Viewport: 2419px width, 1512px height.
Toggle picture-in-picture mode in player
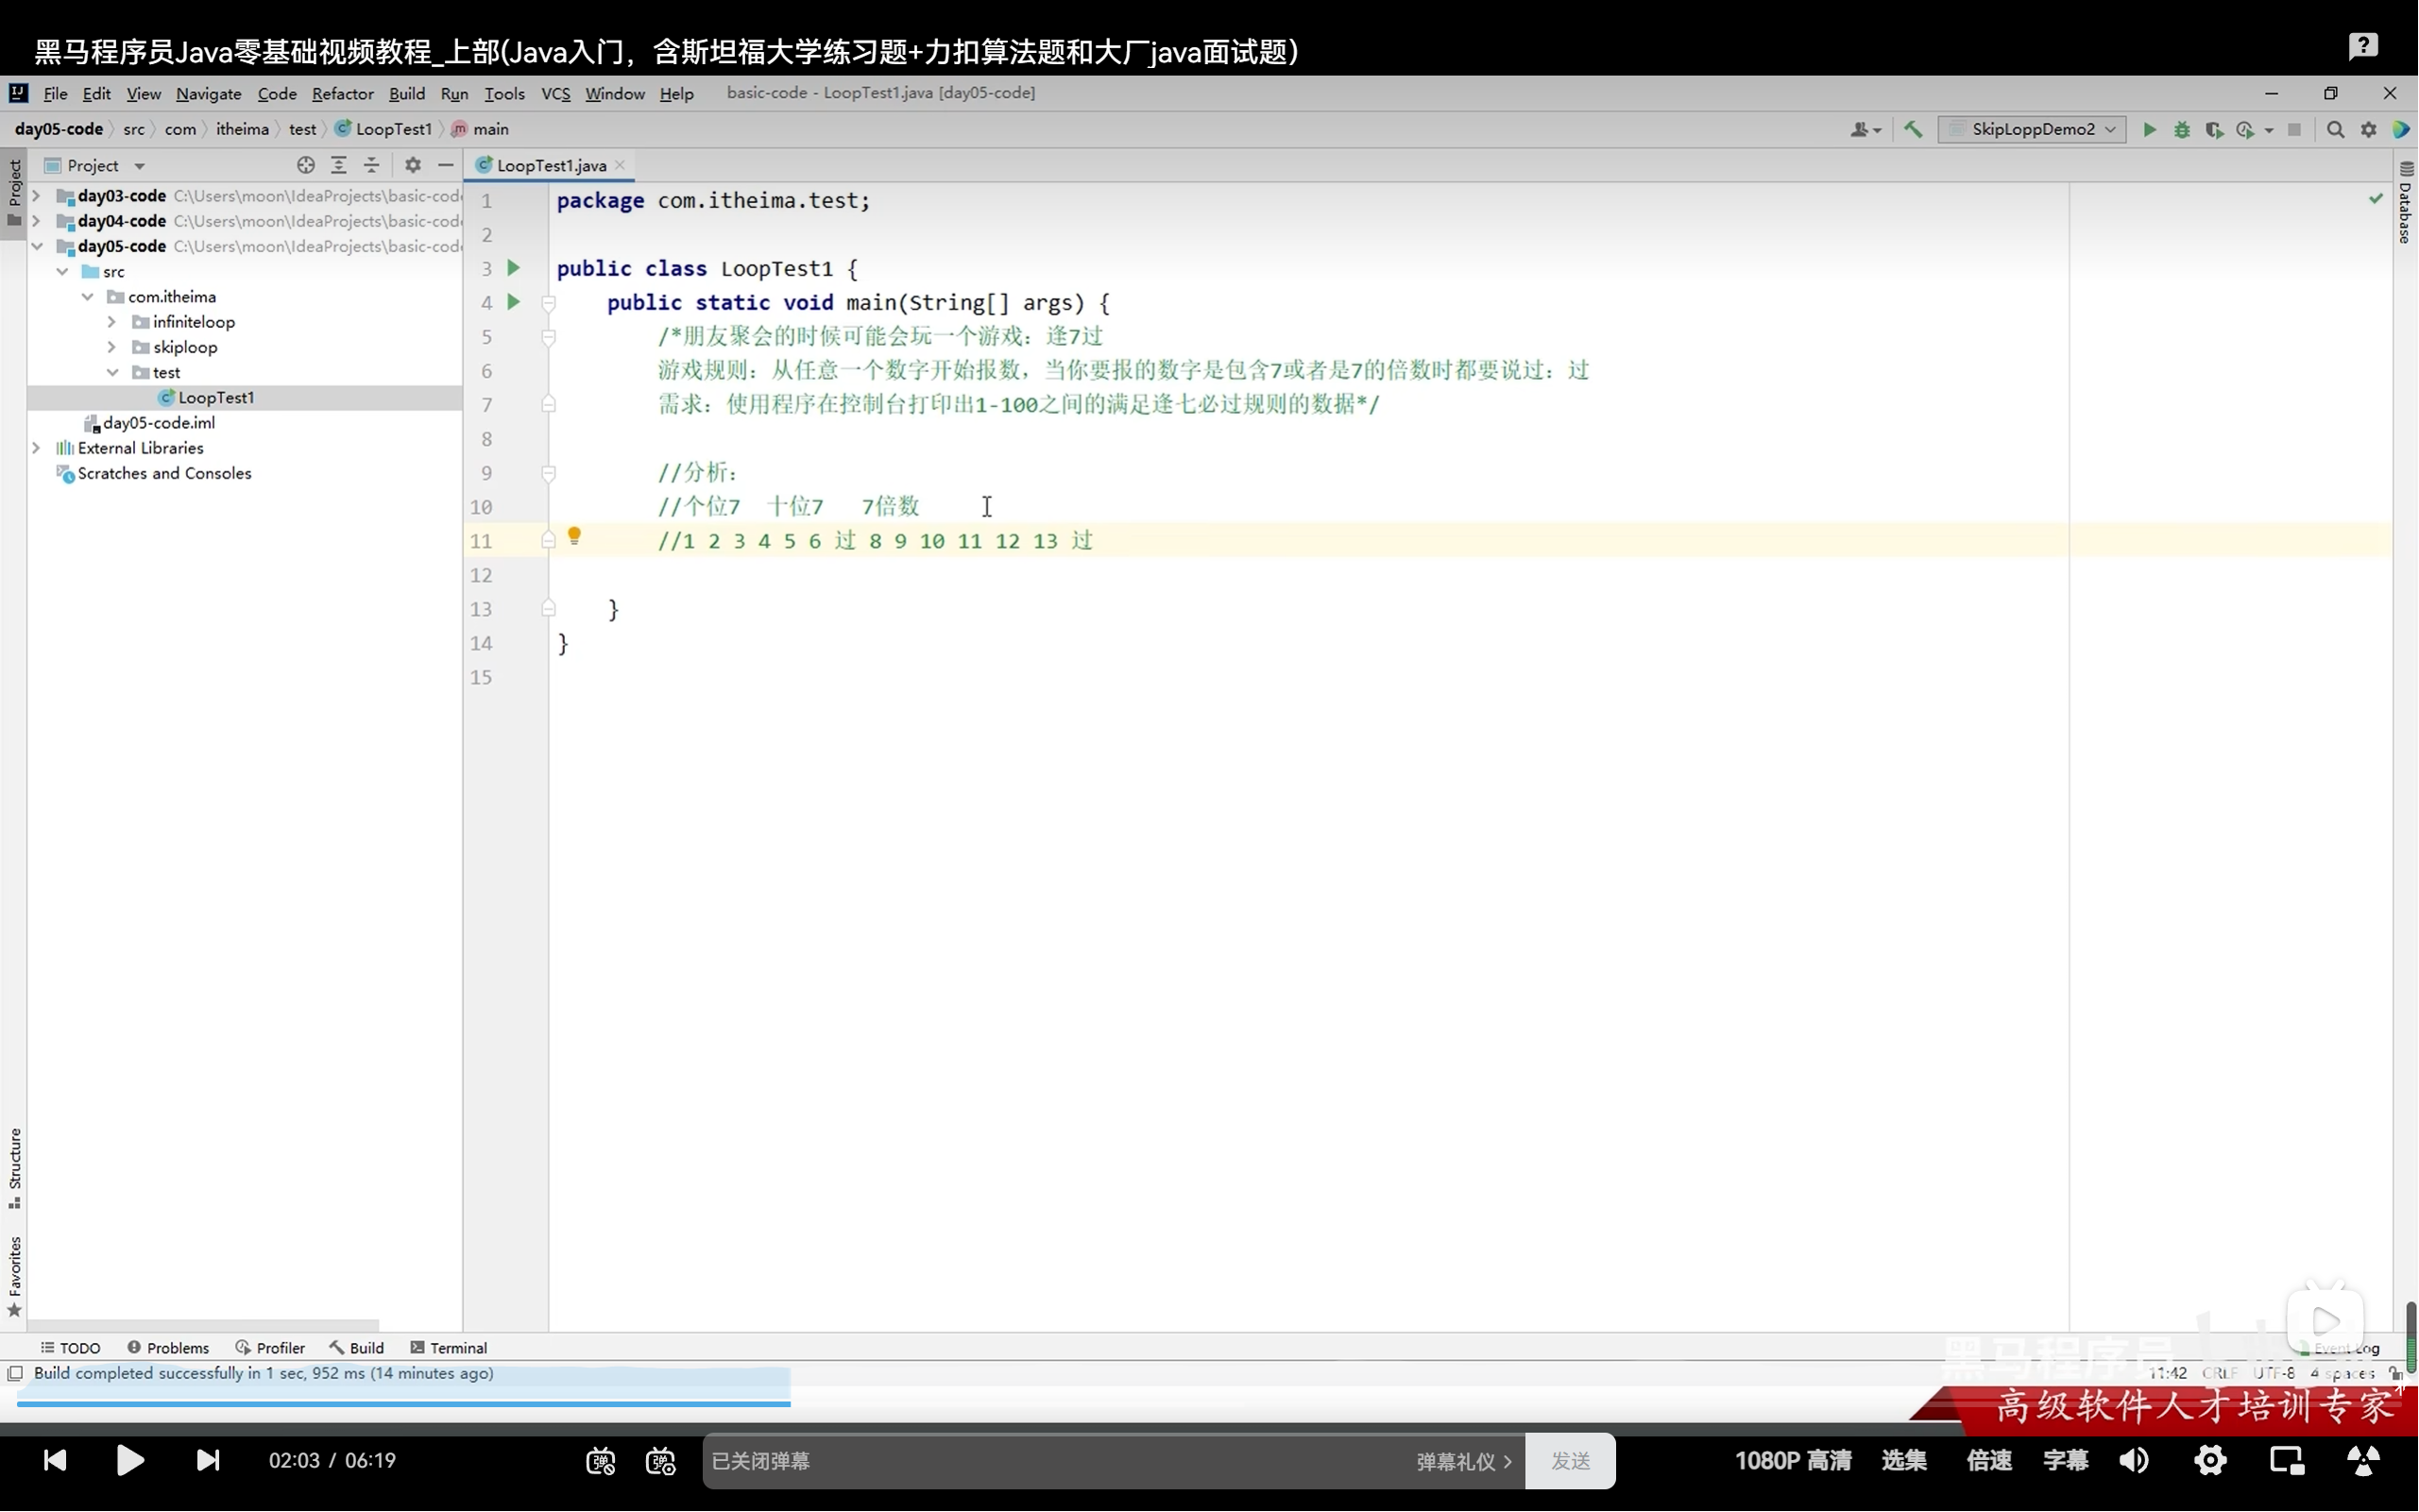click(x=2286, y=1461)
